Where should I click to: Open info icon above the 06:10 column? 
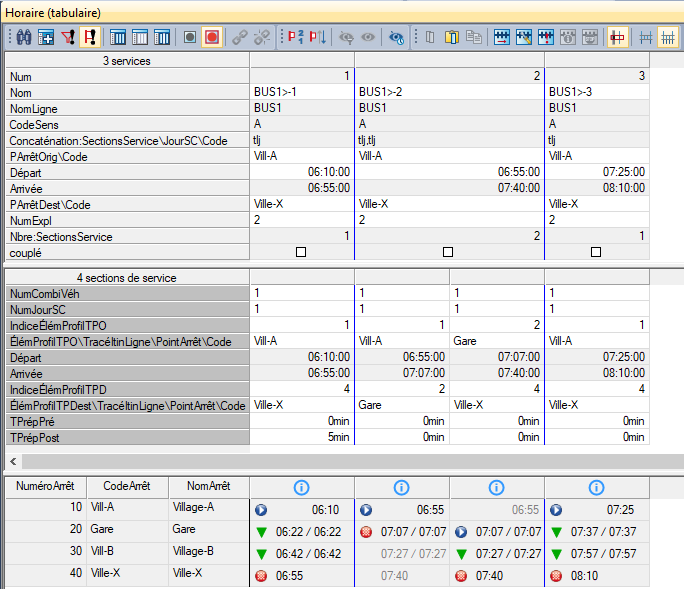pyautogui.click(x=301, y=487)
